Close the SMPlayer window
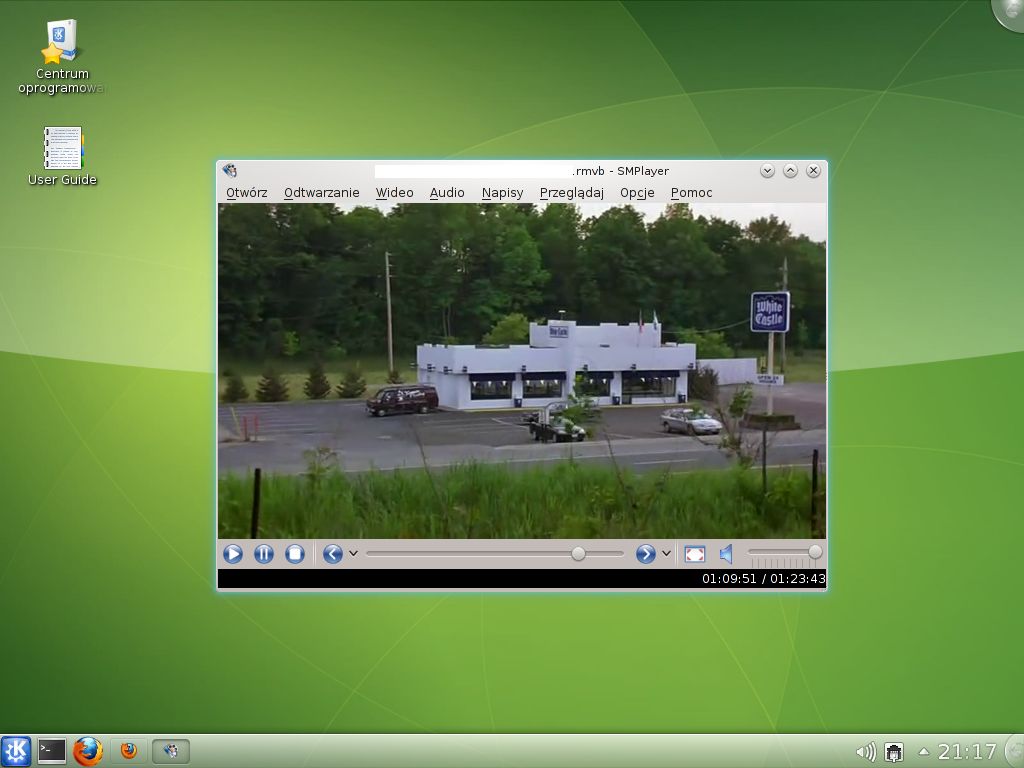Image resolution: width=1024 pixels, height=768 pixels. [813, 170]
